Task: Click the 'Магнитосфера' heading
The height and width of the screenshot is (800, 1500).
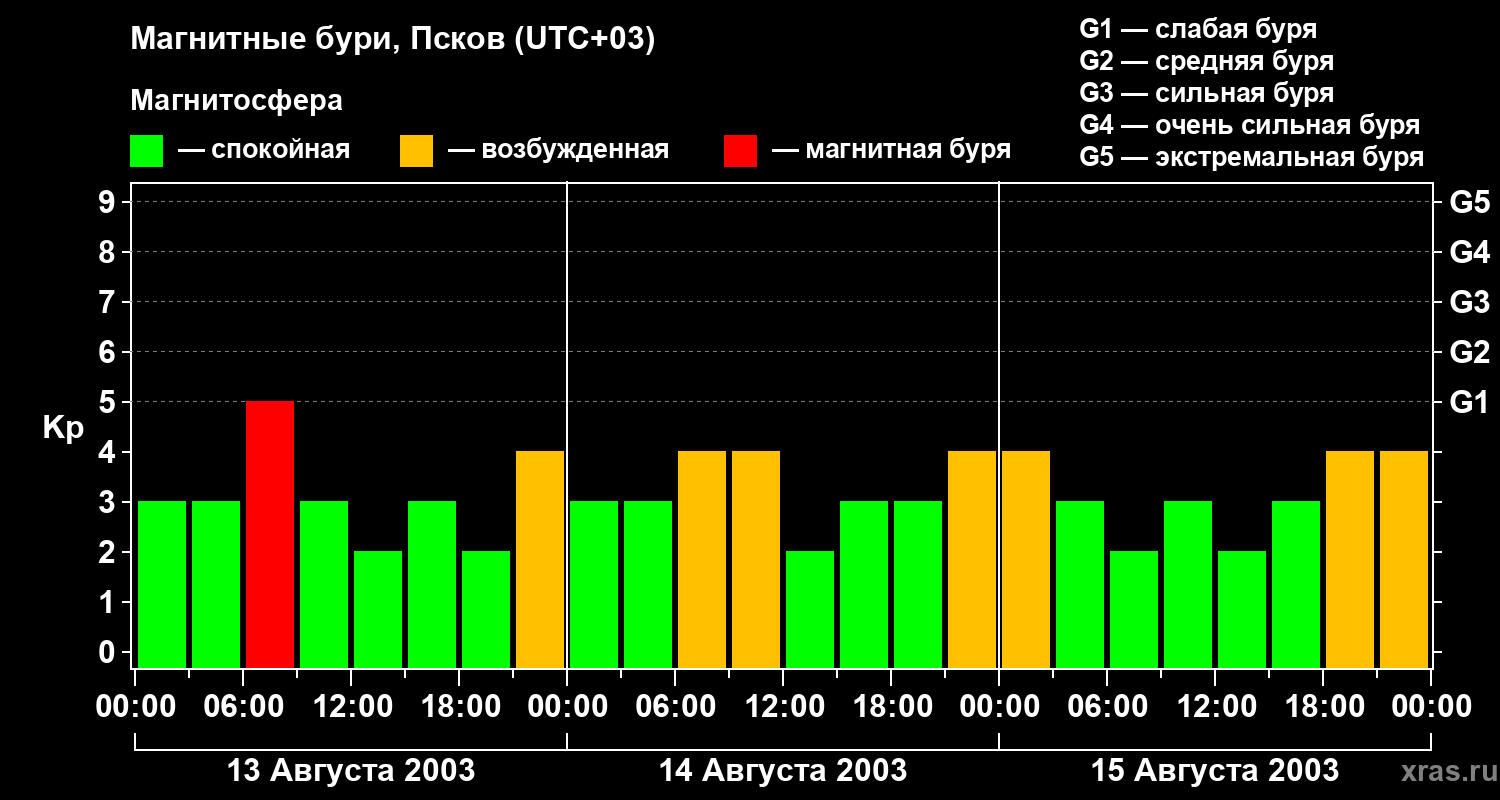Action: (x=236, y=101)
